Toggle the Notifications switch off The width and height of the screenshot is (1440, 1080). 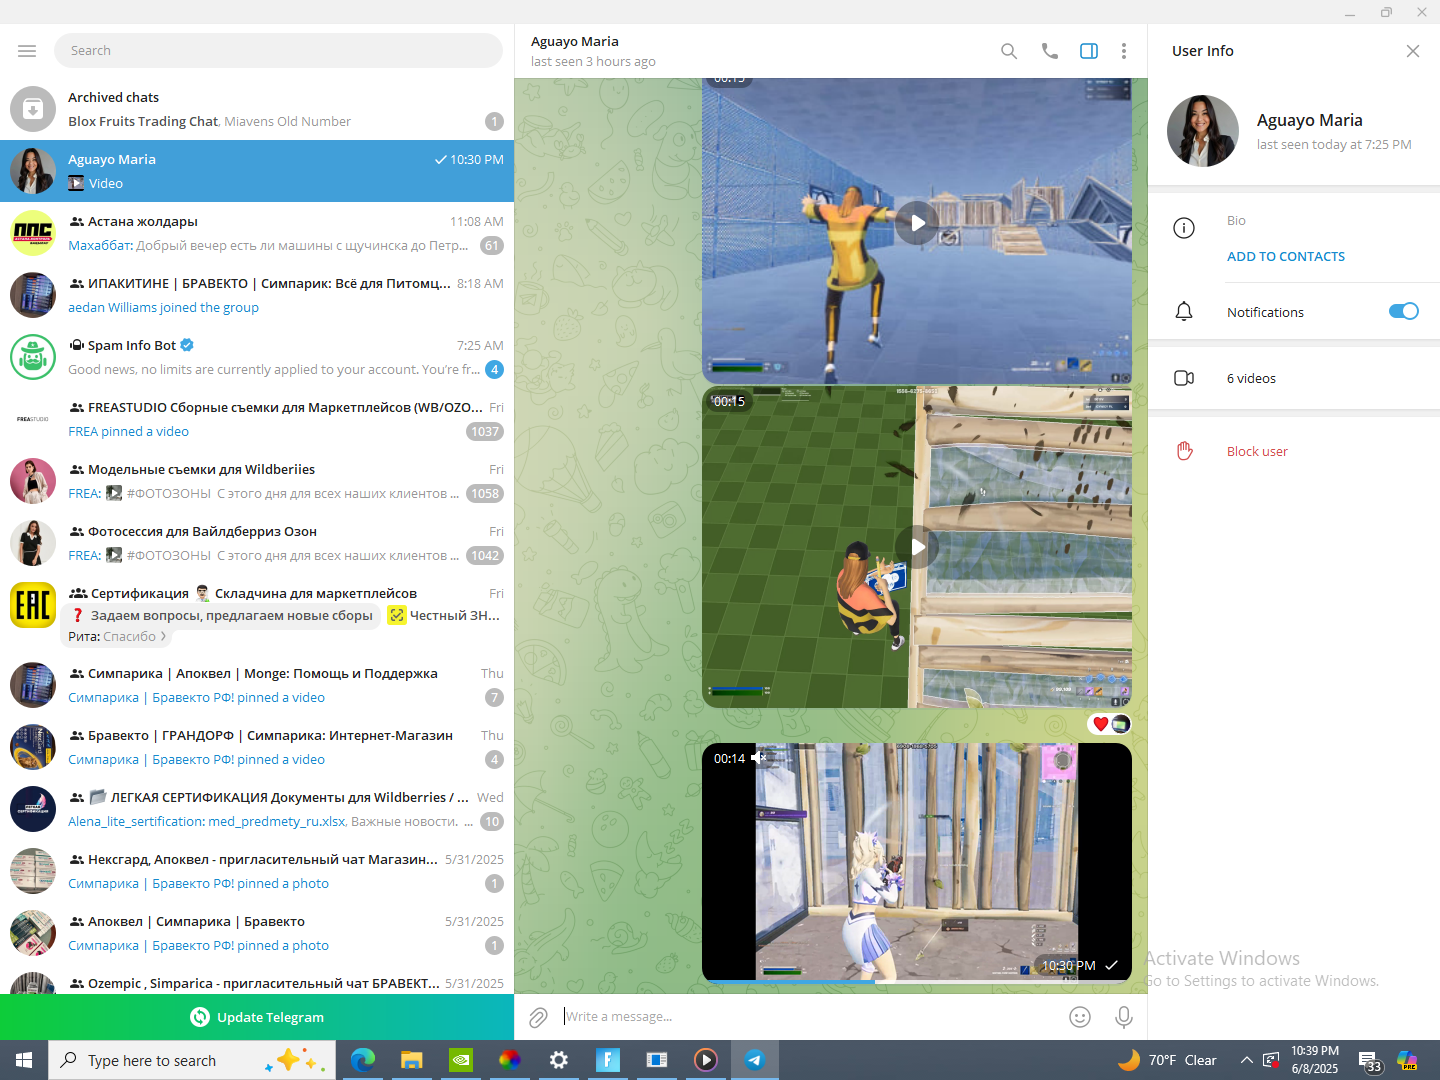coord(1404,311)
